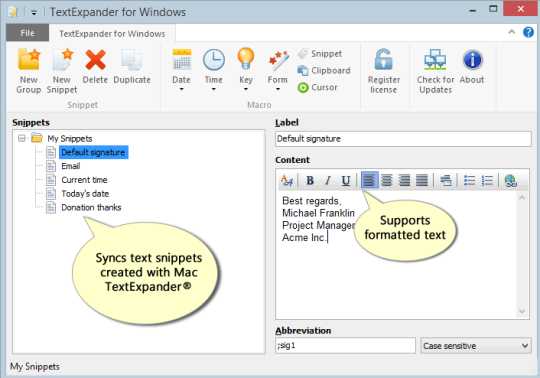Viewport: 540px width, 378px height.
Task: Toggle italic formatting
Action: pyautogui.click(x=328, y=180)
